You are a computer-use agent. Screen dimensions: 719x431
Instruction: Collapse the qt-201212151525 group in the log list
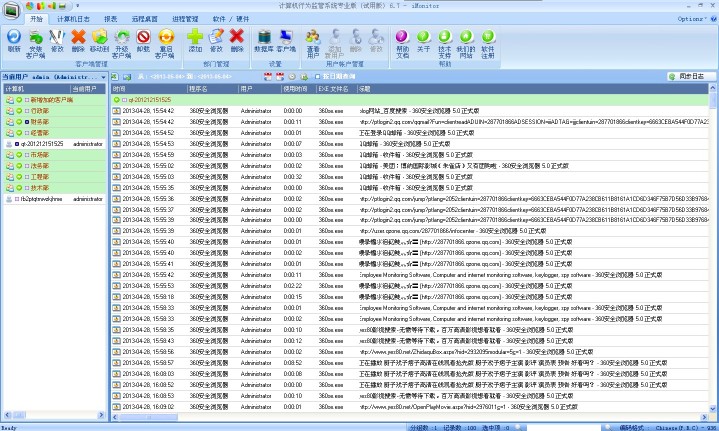click(116, 99)
